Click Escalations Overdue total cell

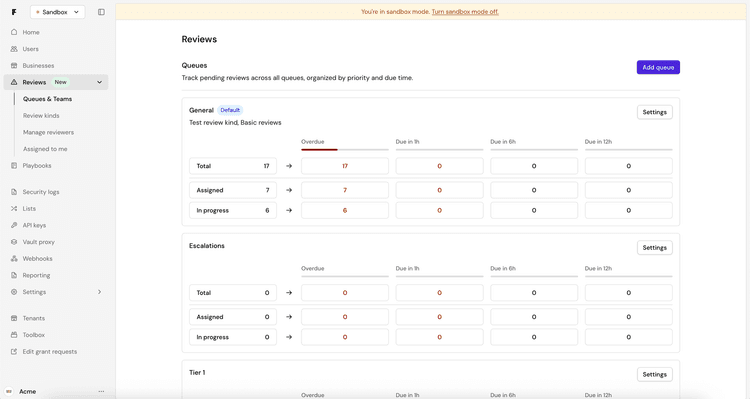345,293
